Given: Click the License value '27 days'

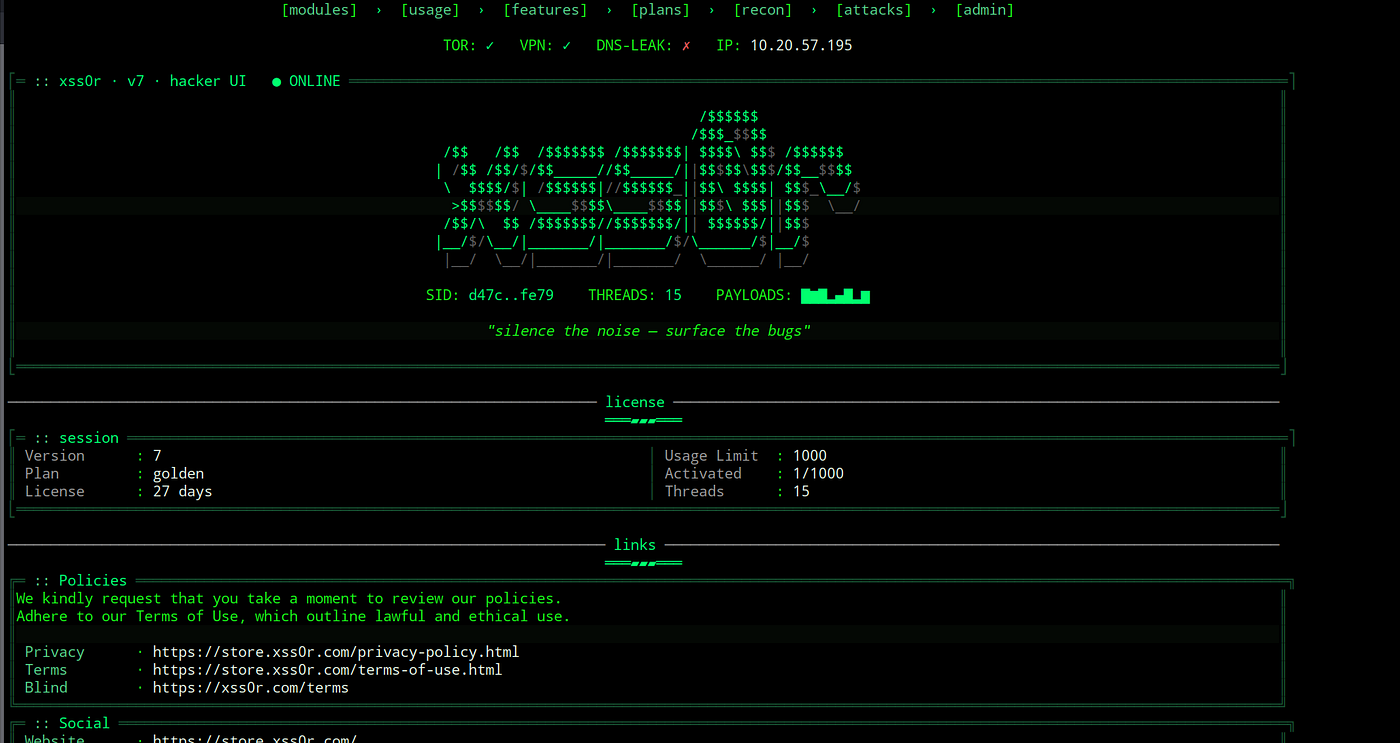Looking at the screenshot, I should (x=182, y=492).
